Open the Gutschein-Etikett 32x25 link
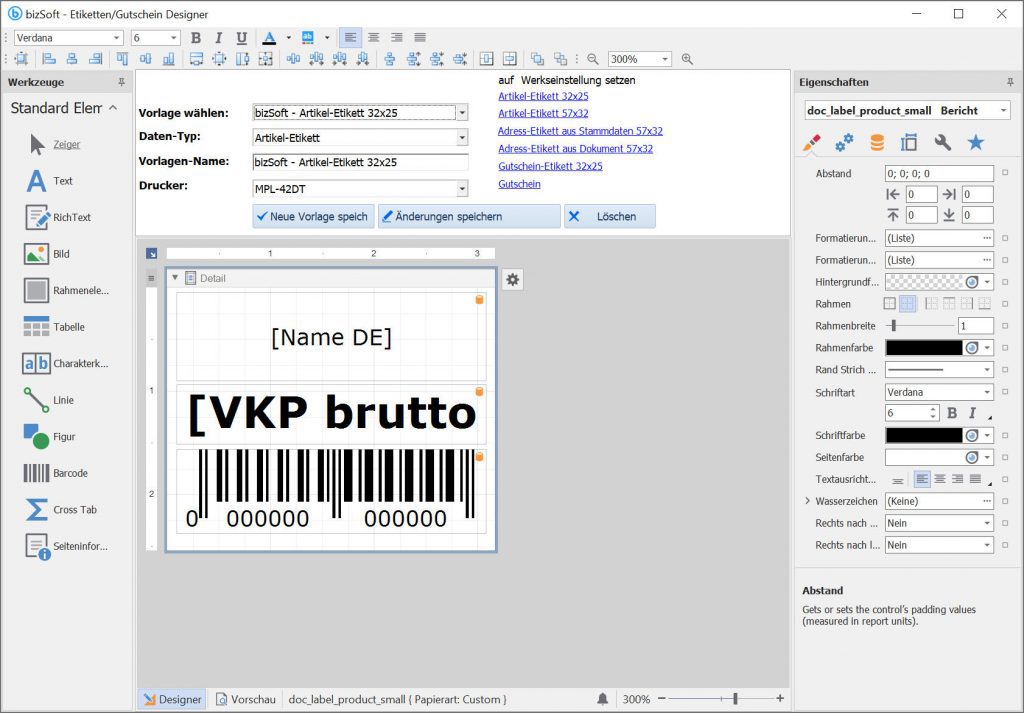1024x713 pixels. coord(551,166)
